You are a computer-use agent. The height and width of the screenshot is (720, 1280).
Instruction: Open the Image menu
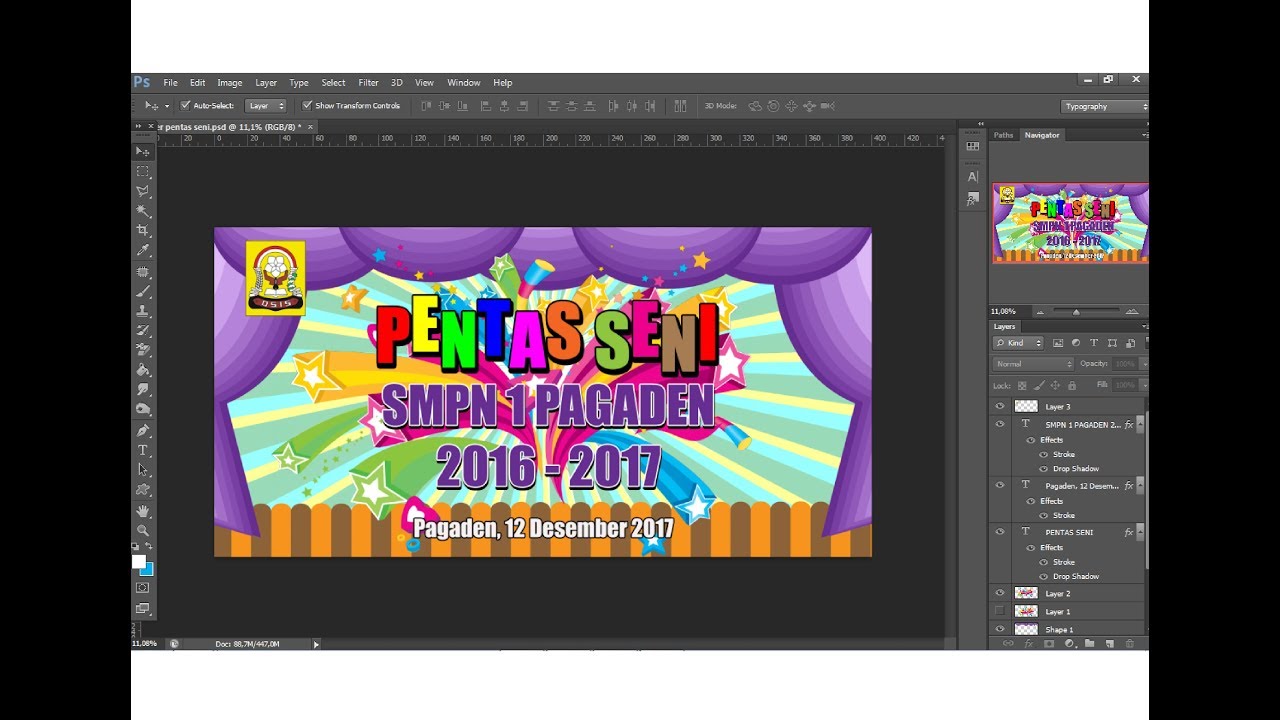230,83
